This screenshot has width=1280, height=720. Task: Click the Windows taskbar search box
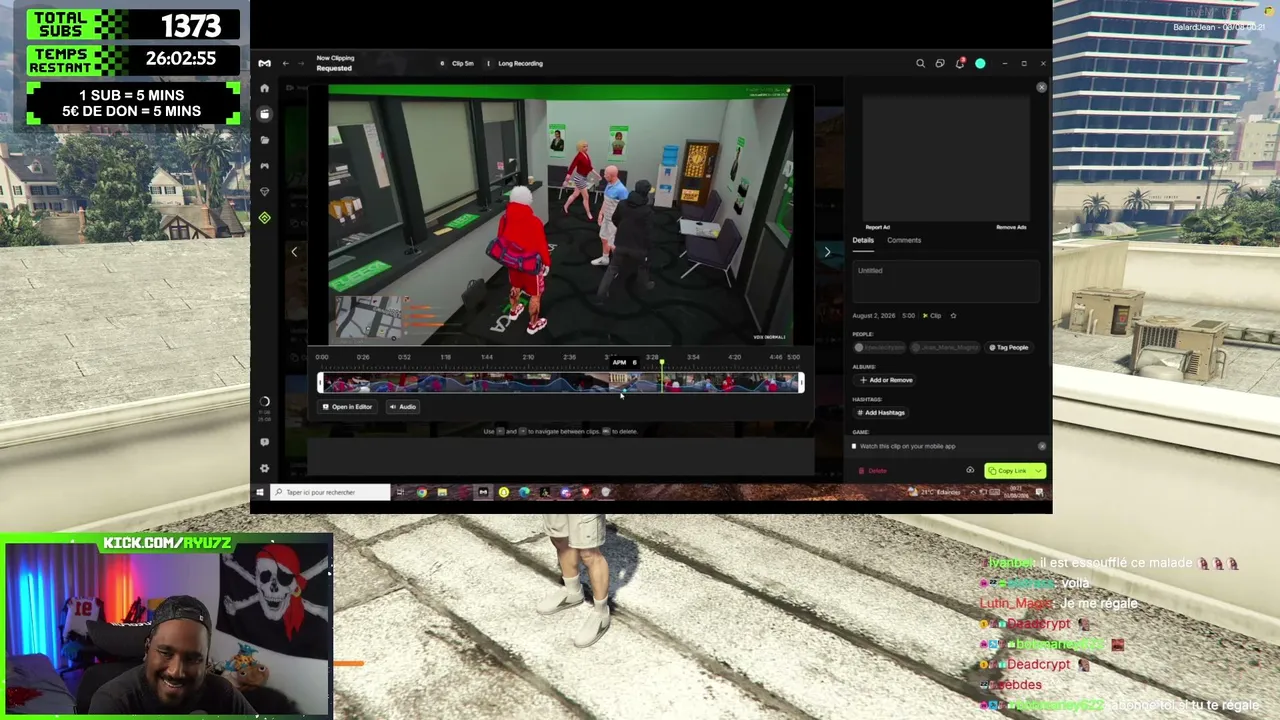point(330,492)
